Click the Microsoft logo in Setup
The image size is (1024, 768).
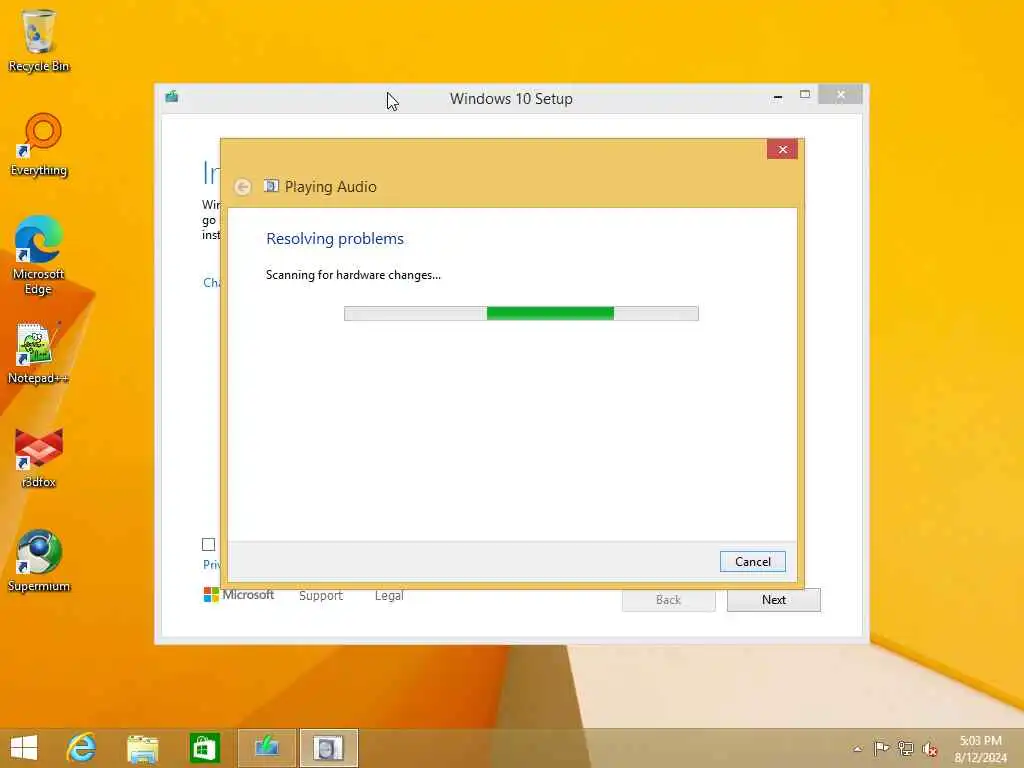[x=239, y=595]
